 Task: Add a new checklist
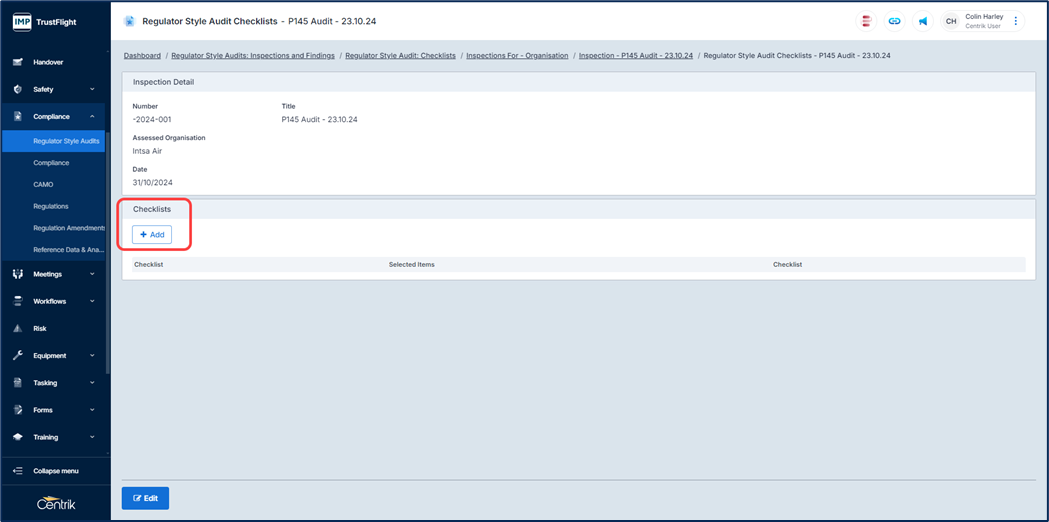[x=152, y=235]
